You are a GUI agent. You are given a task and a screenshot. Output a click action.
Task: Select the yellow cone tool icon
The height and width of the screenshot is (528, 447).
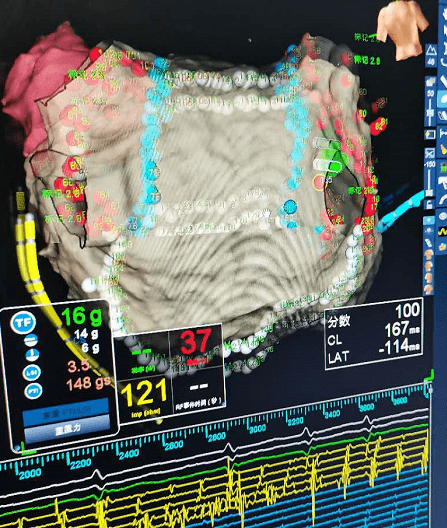443,149
